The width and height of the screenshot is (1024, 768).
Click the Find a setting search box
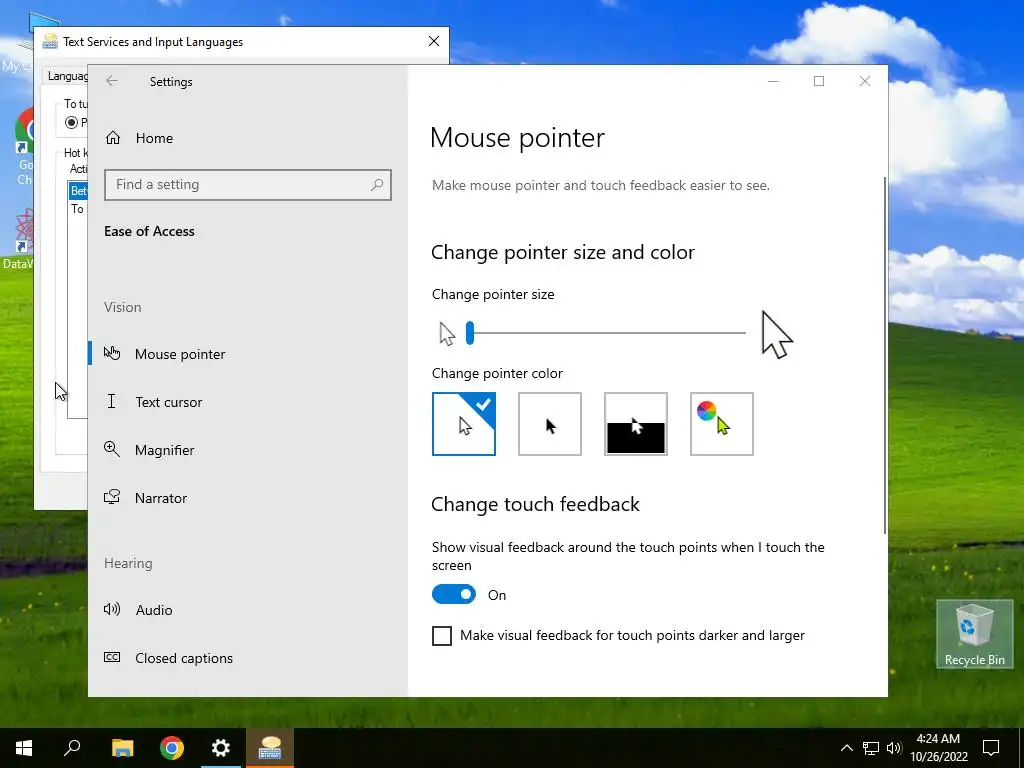tap(248, 185)
